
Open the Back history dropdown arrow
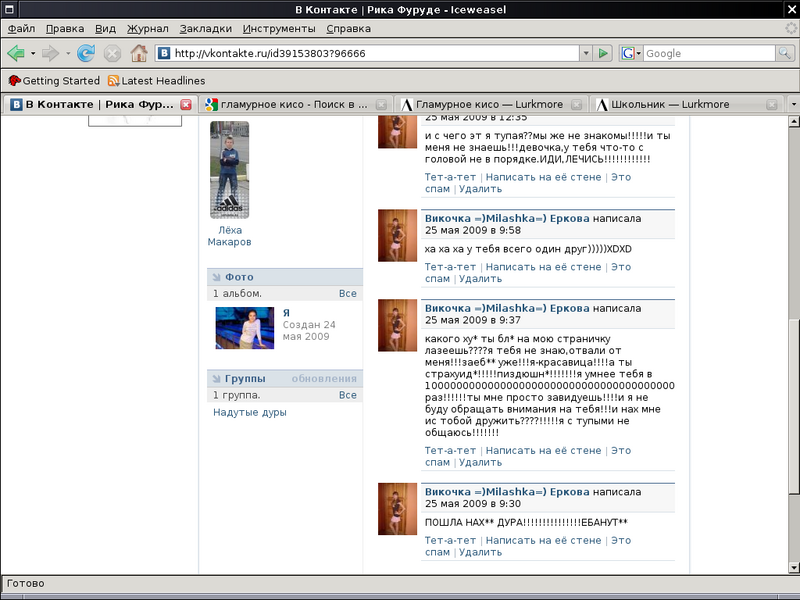point(33,53)
